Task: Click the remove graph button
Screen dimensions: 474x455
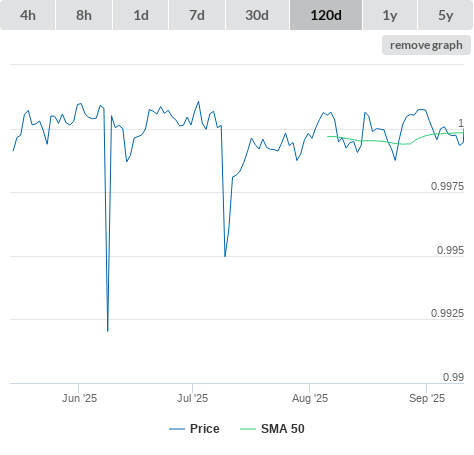Action: [x=426, y=45]
